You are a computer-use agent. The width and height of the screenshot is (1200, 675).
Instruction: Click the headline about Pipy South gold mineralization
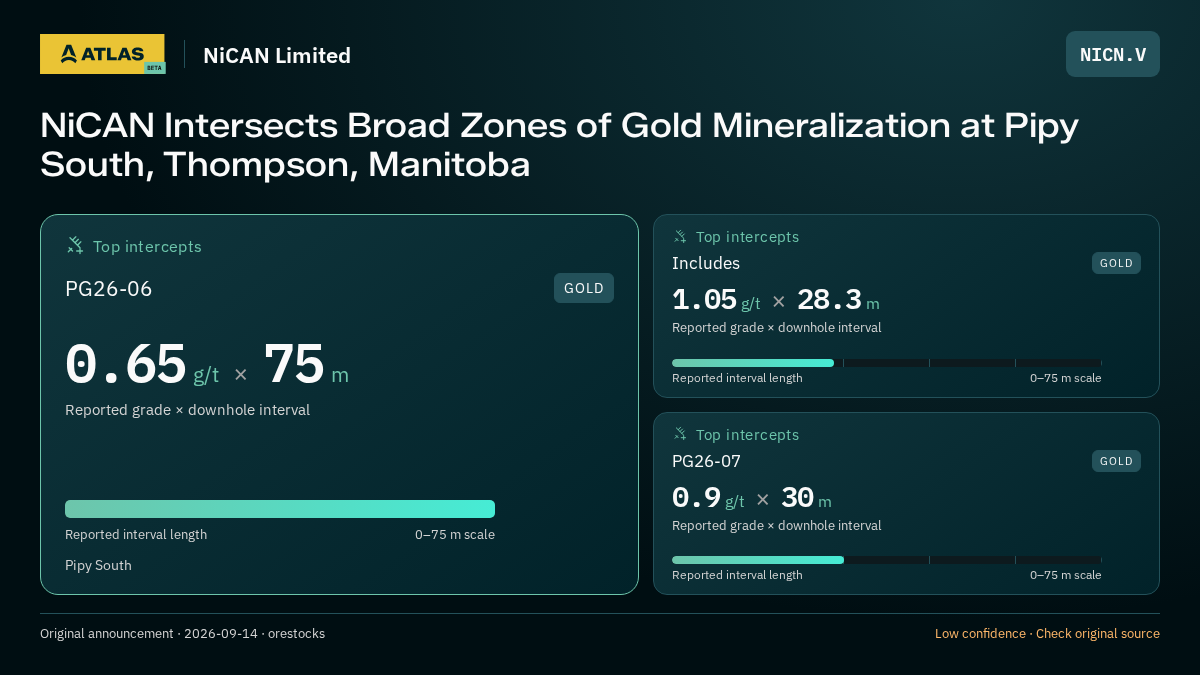coord(559,145)
